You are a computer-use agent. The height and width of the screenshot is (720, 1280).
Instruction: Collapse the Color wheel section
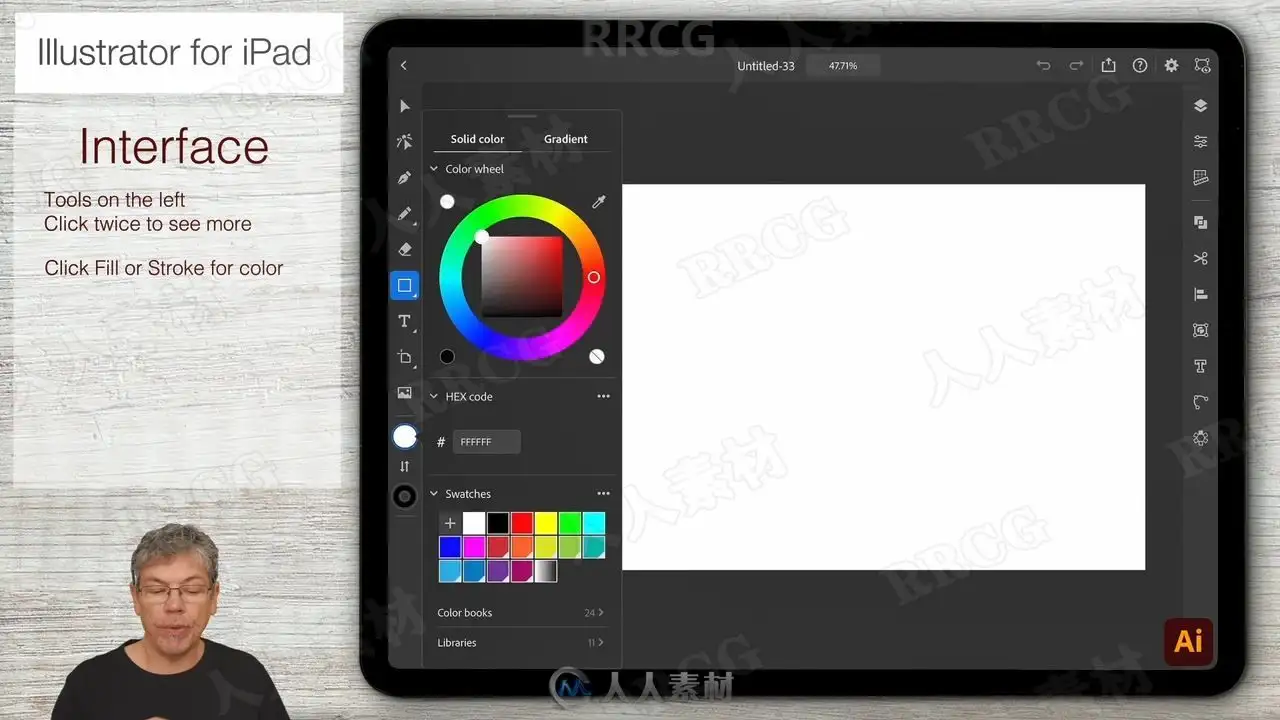(x=434, y=169)
